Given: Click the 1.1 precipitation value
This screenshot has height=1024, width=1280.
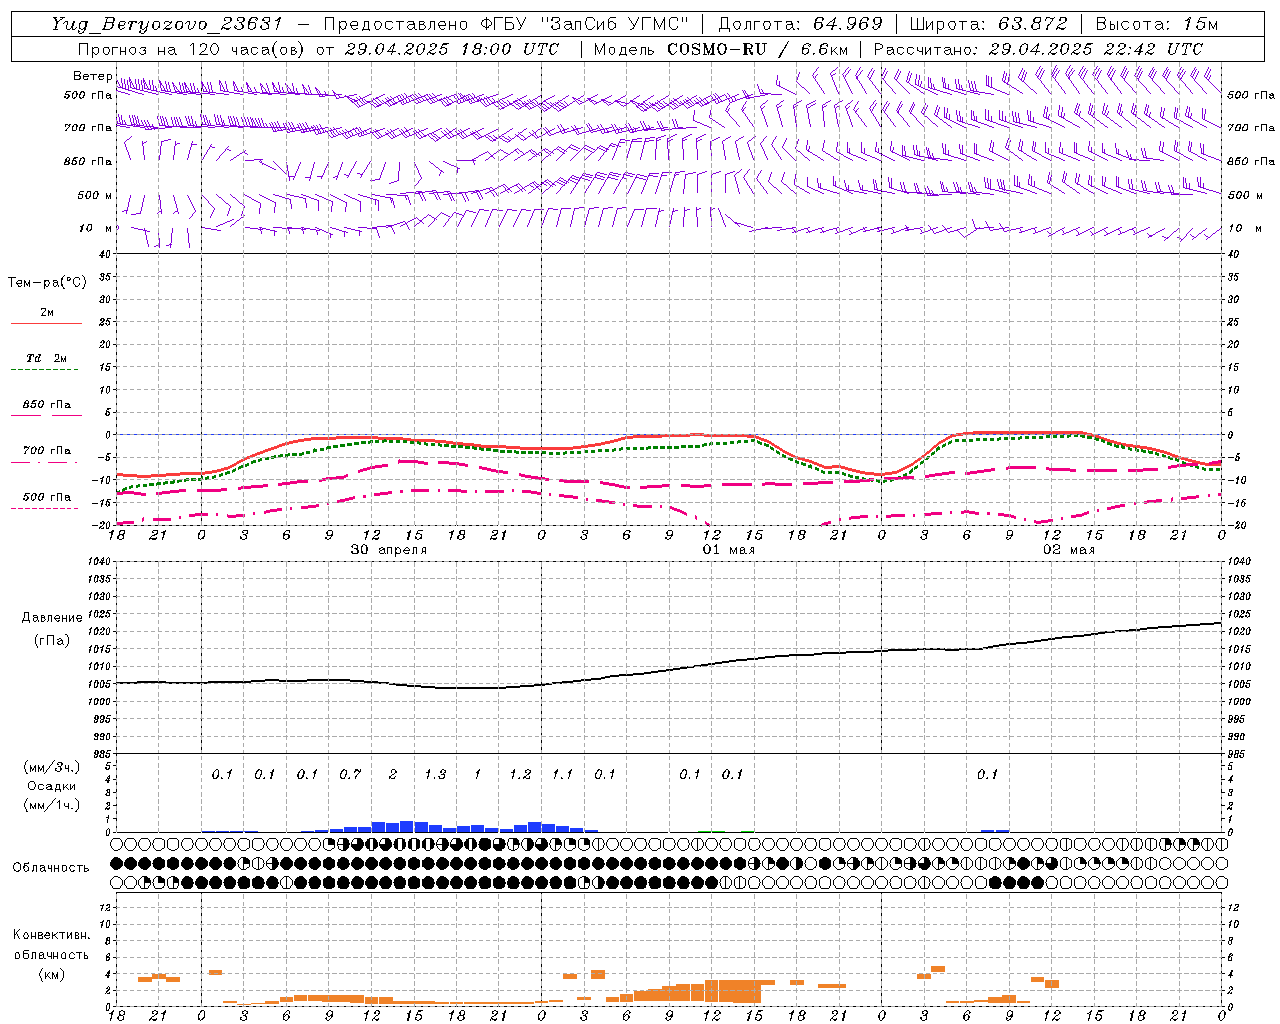Looking at the screenshot, I should [563, 774].
